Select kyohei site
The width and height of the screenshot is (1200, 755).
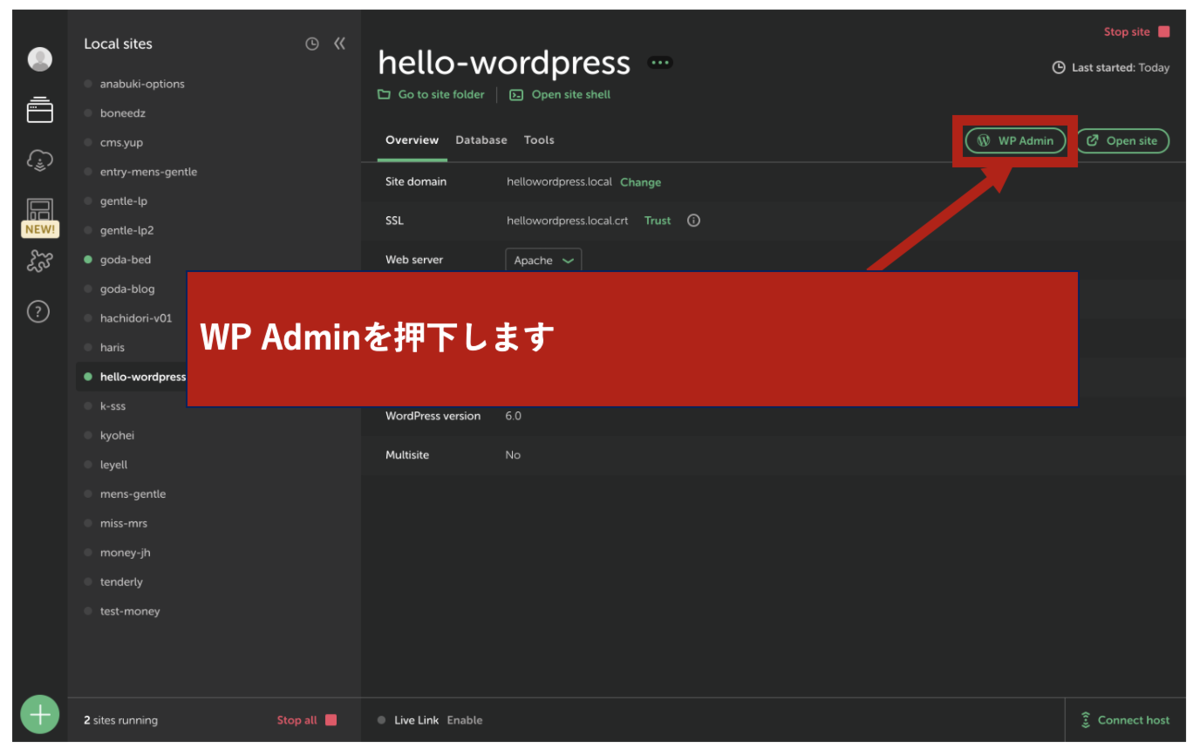[x=117, y=435]
